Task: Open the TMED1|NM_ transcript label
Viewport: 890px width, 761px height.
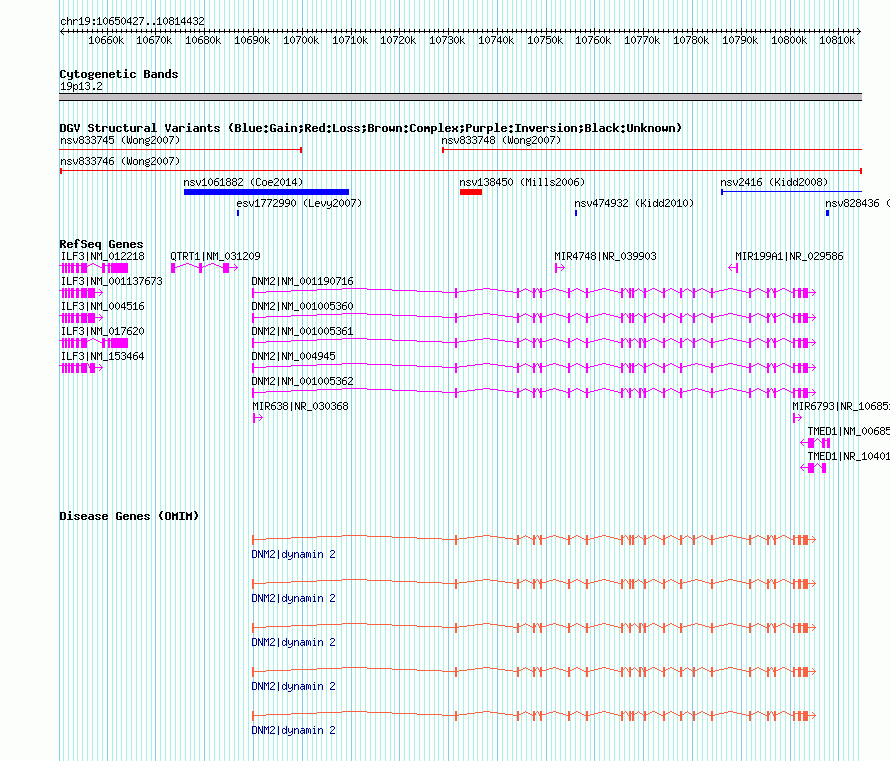Action: click(x=849, y=431)
